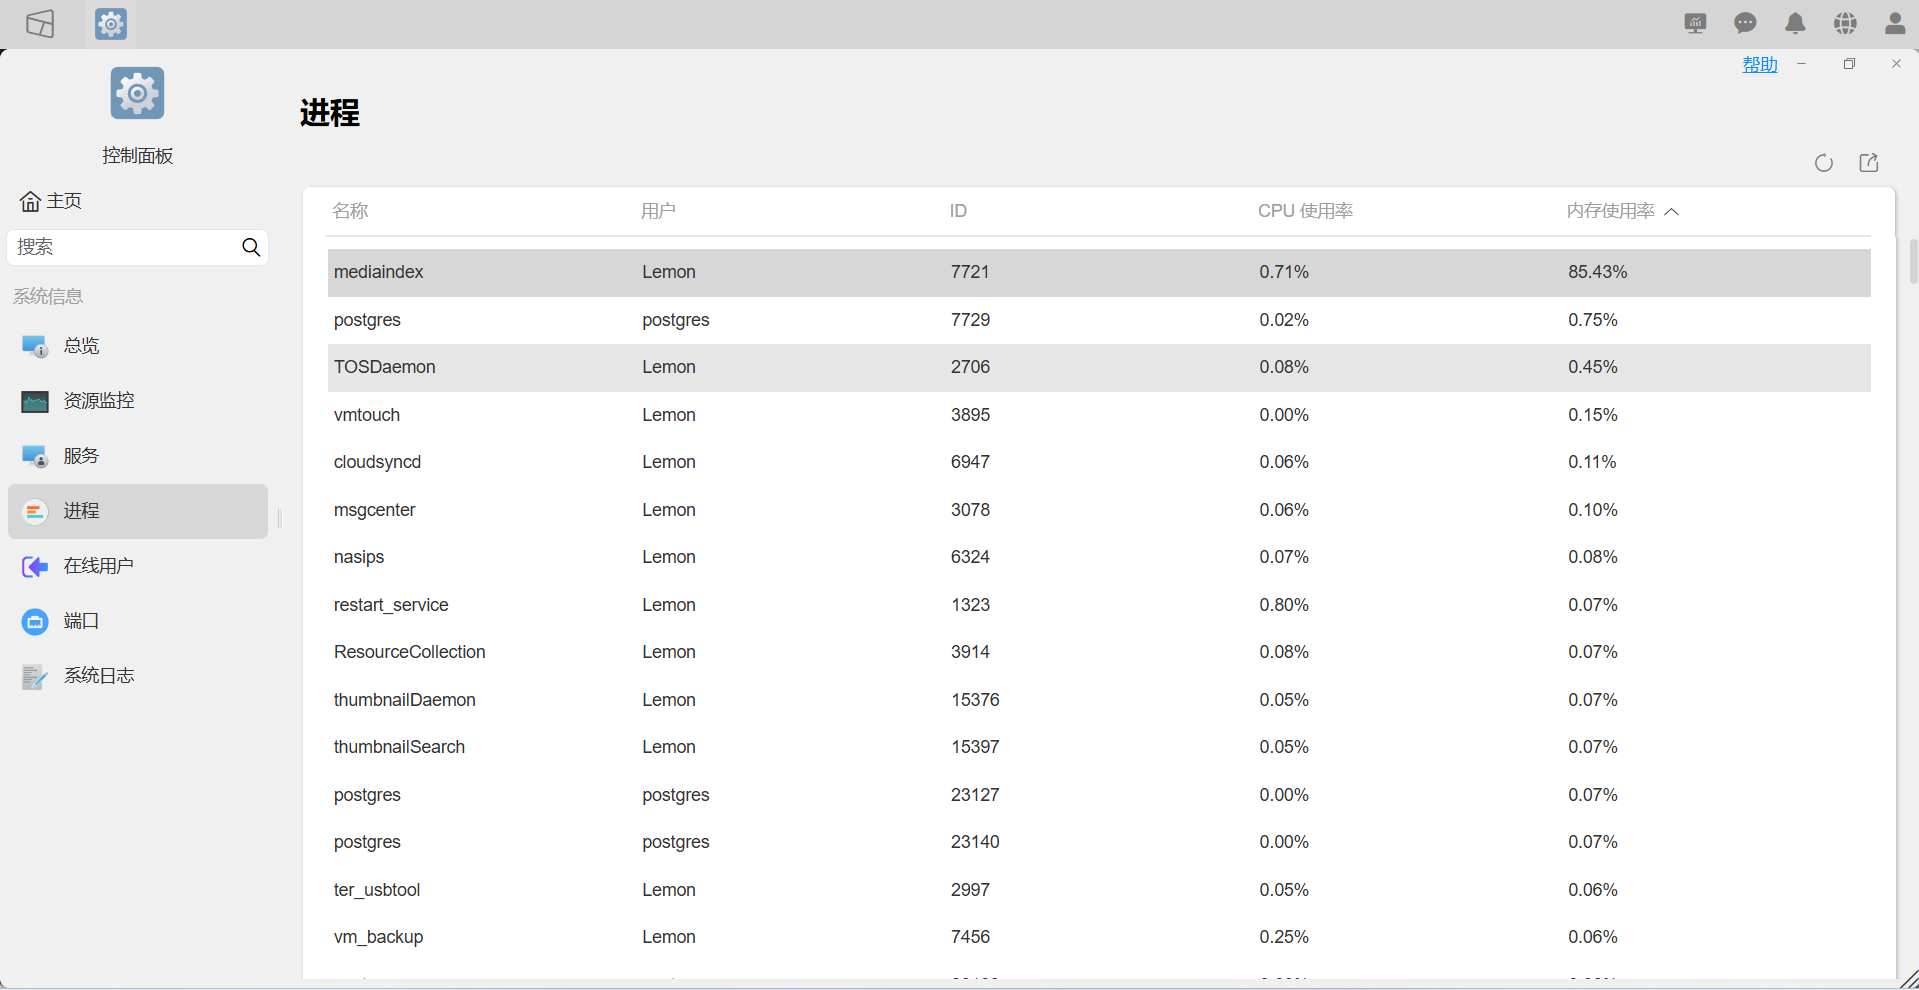The height and width of the screenshot is (990, 1919).
Task: Open the resource monitor tray icon
Action: tap(1695, 24)
